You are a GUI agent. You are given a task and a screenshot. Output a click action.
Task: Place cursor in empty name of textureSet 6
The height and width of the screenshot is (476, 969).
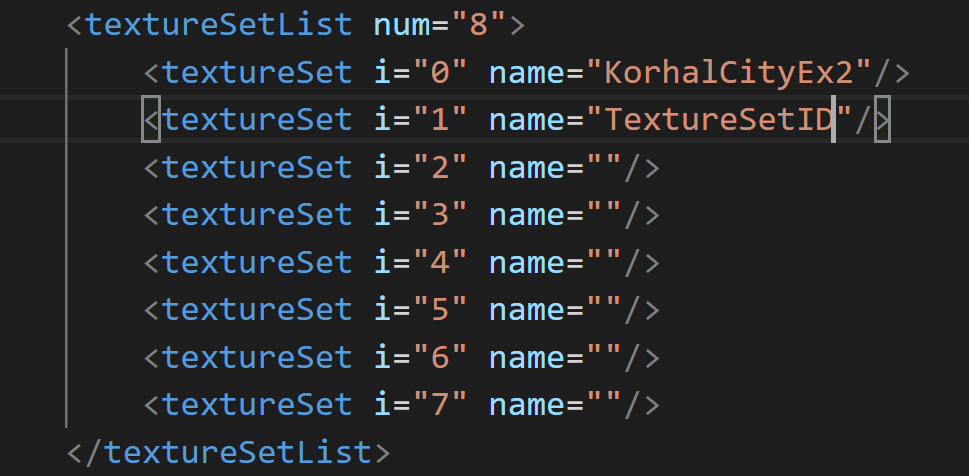point(605,357)
